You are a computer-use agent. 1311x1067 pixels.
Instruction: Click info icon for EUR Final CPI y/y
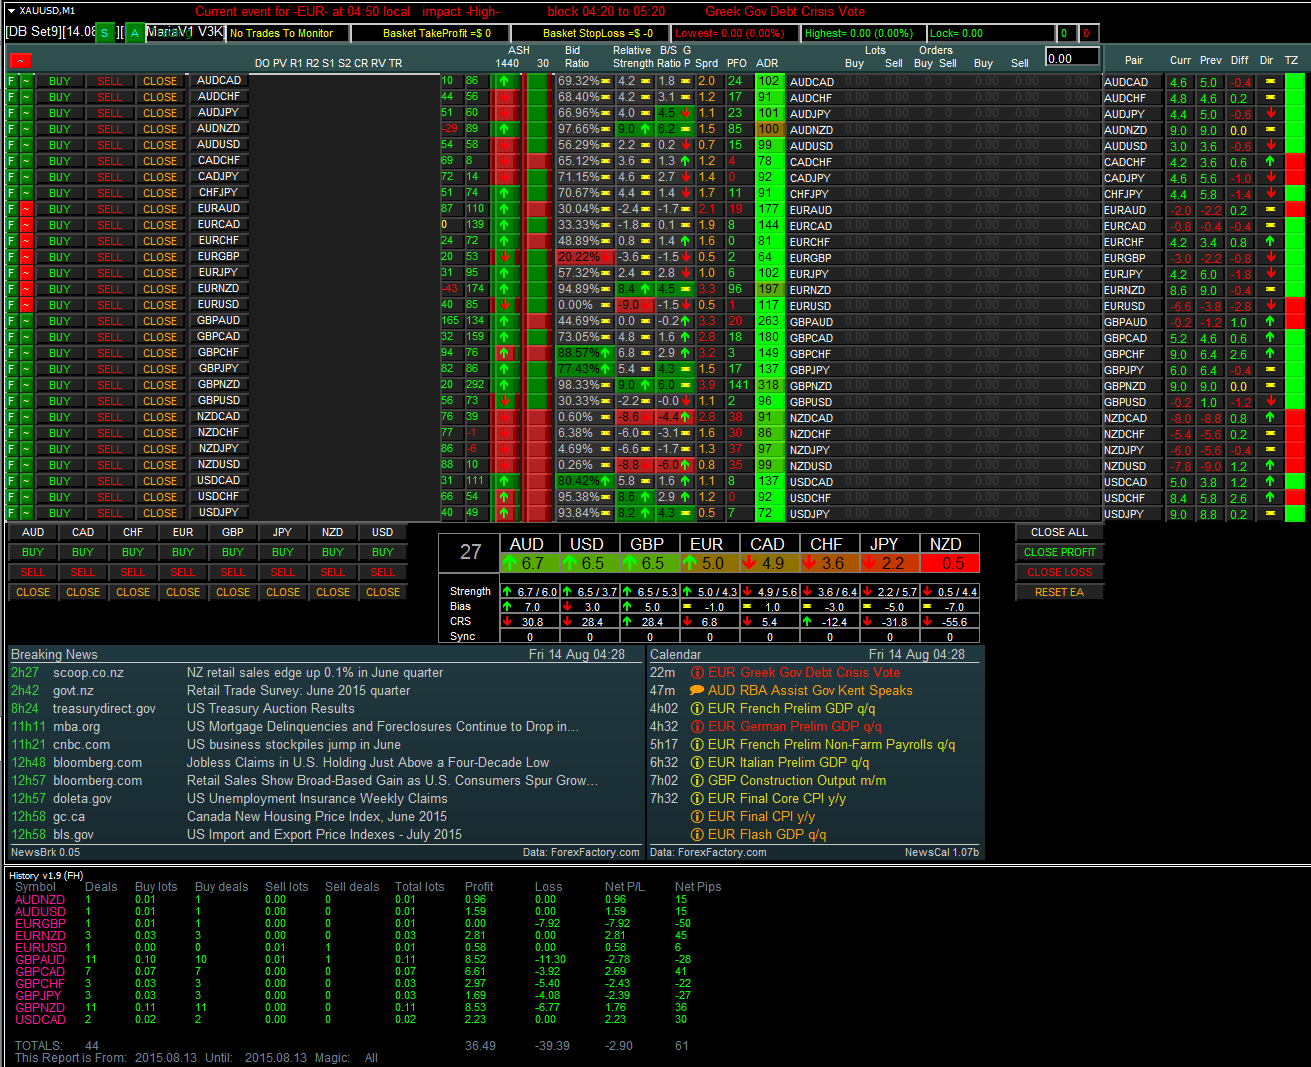point(697,817)
